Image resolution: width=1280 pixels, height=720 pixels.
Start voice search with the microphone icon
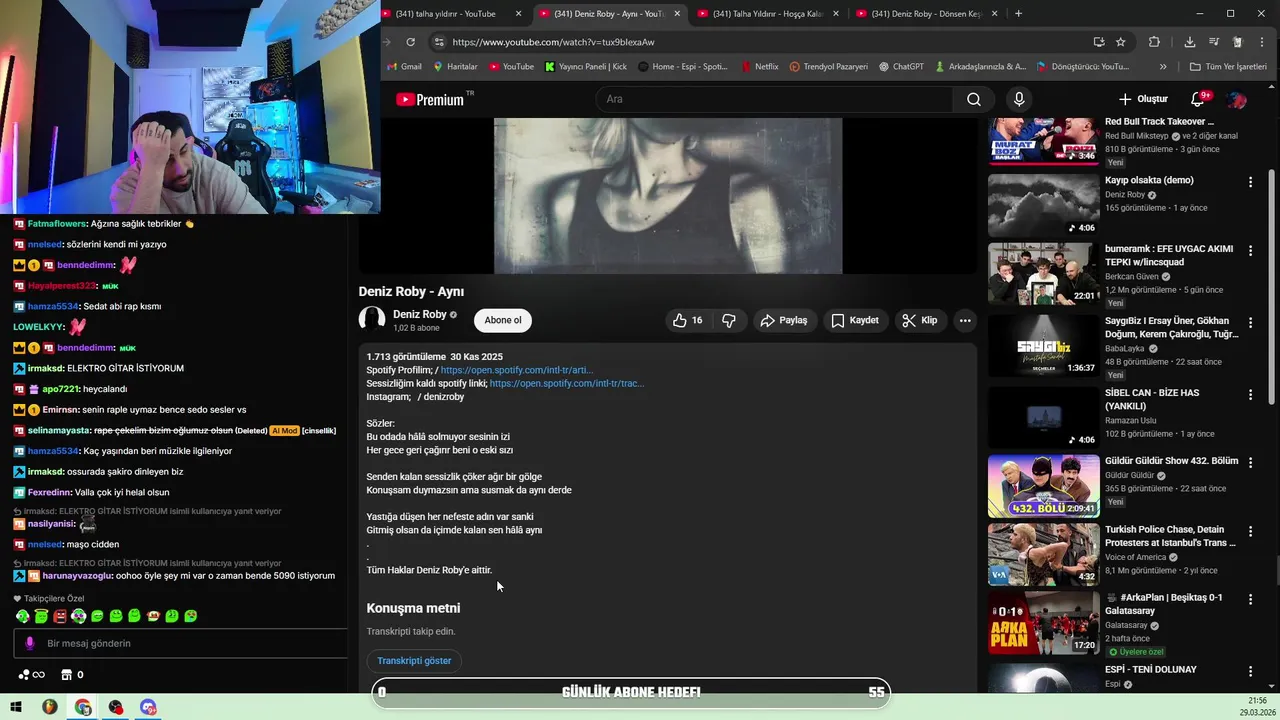click(x=1019, y=99)
